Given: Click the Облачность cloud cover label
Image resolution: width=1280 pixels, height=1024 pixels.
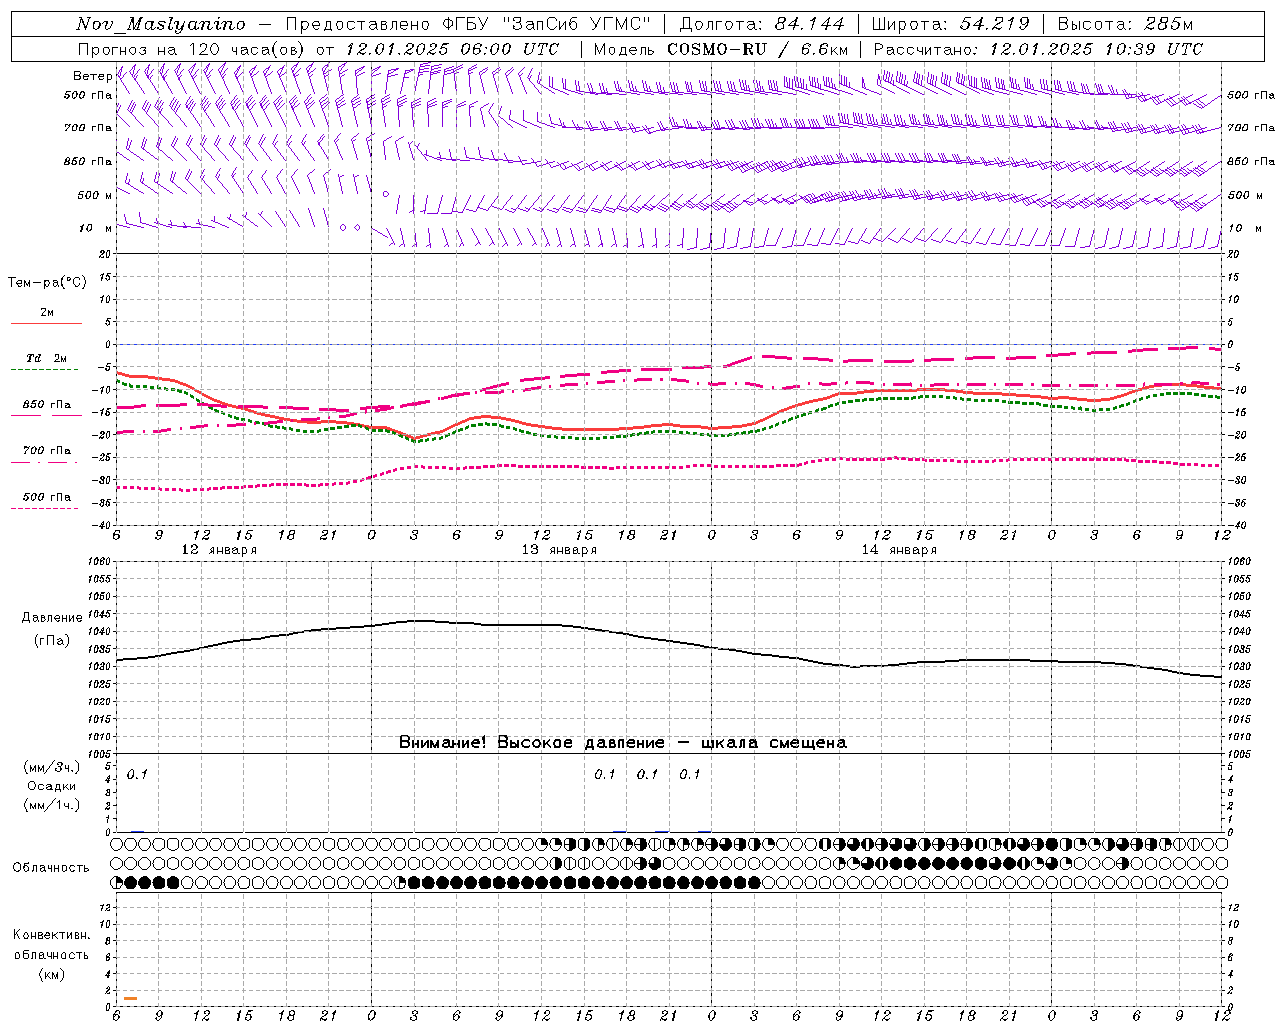Looking at the screenshot, I should coord(51,868).
